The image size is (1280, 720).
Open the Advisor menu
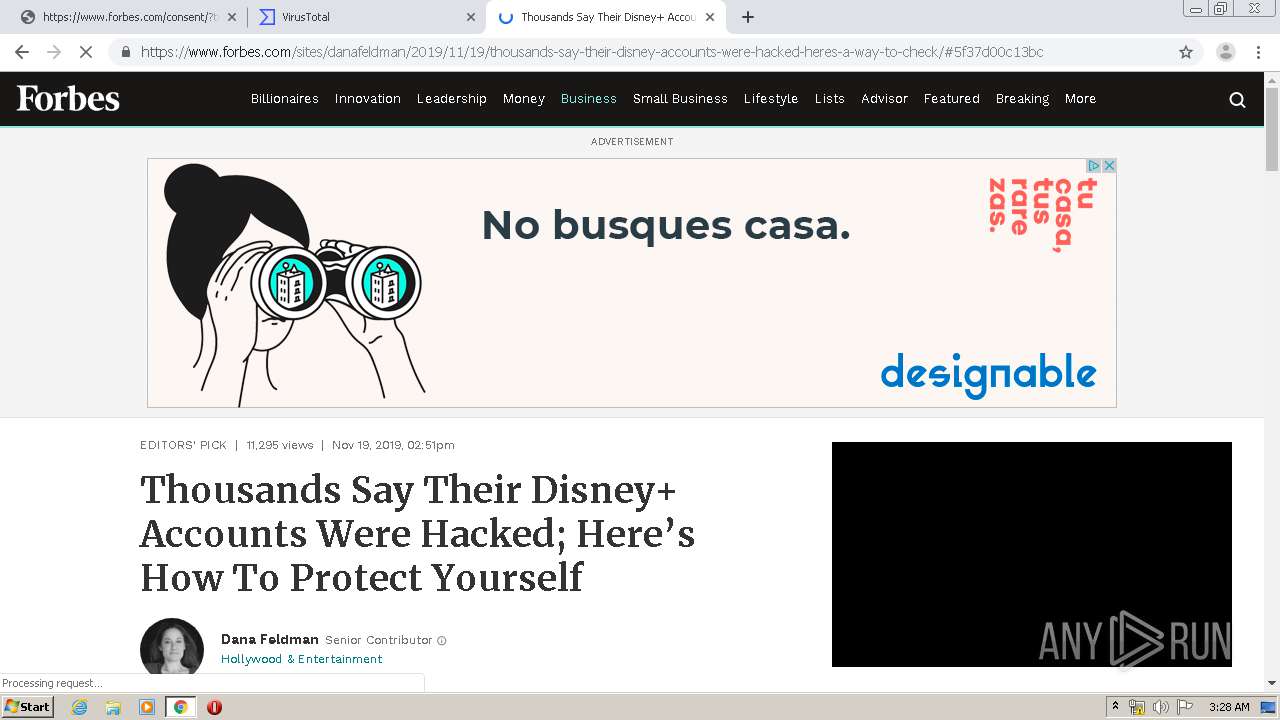(x=885, y=99)
